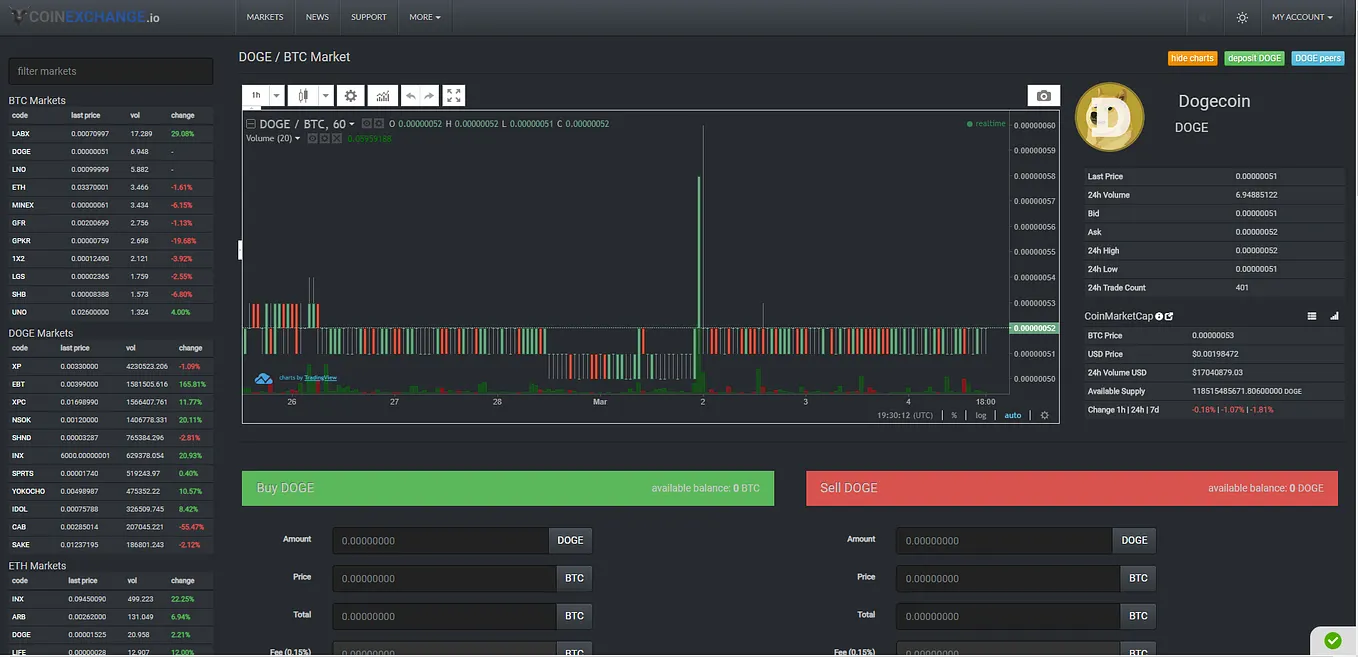Open the NEWS menu item
Image resolution: width=1358 pixels, height=657 pixels.
[x=317, y=17]
